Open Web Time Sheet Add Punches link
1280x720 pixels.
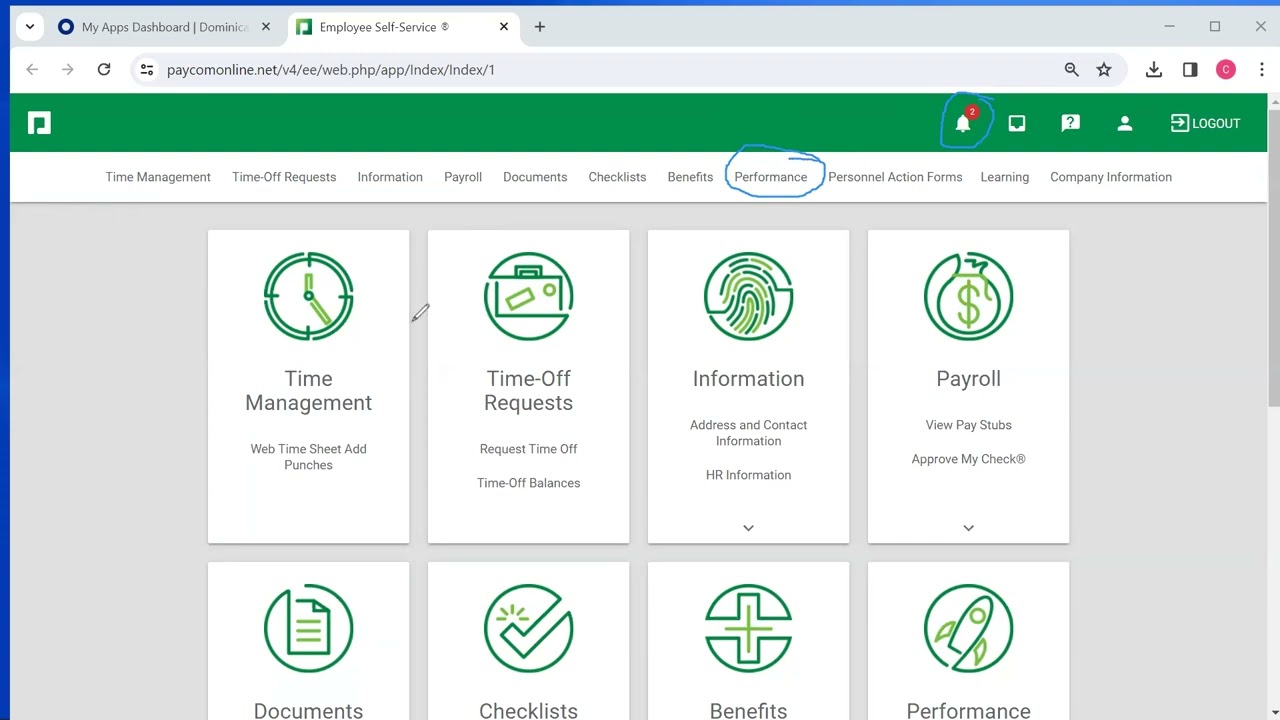click(x=308, y=457)
